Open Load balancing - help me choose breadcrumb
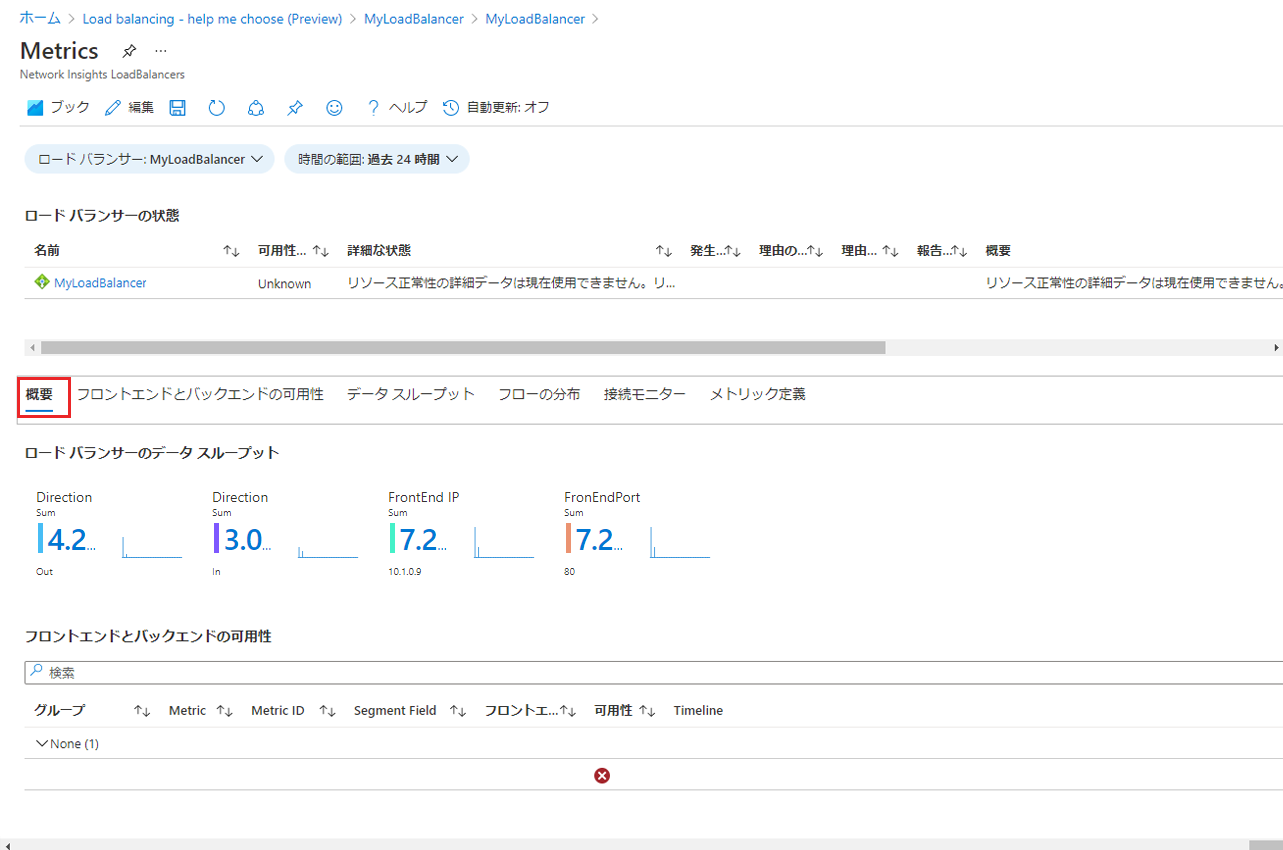Screen dimensions: 1283x850 pyautogui.click(x=212, y=19)
